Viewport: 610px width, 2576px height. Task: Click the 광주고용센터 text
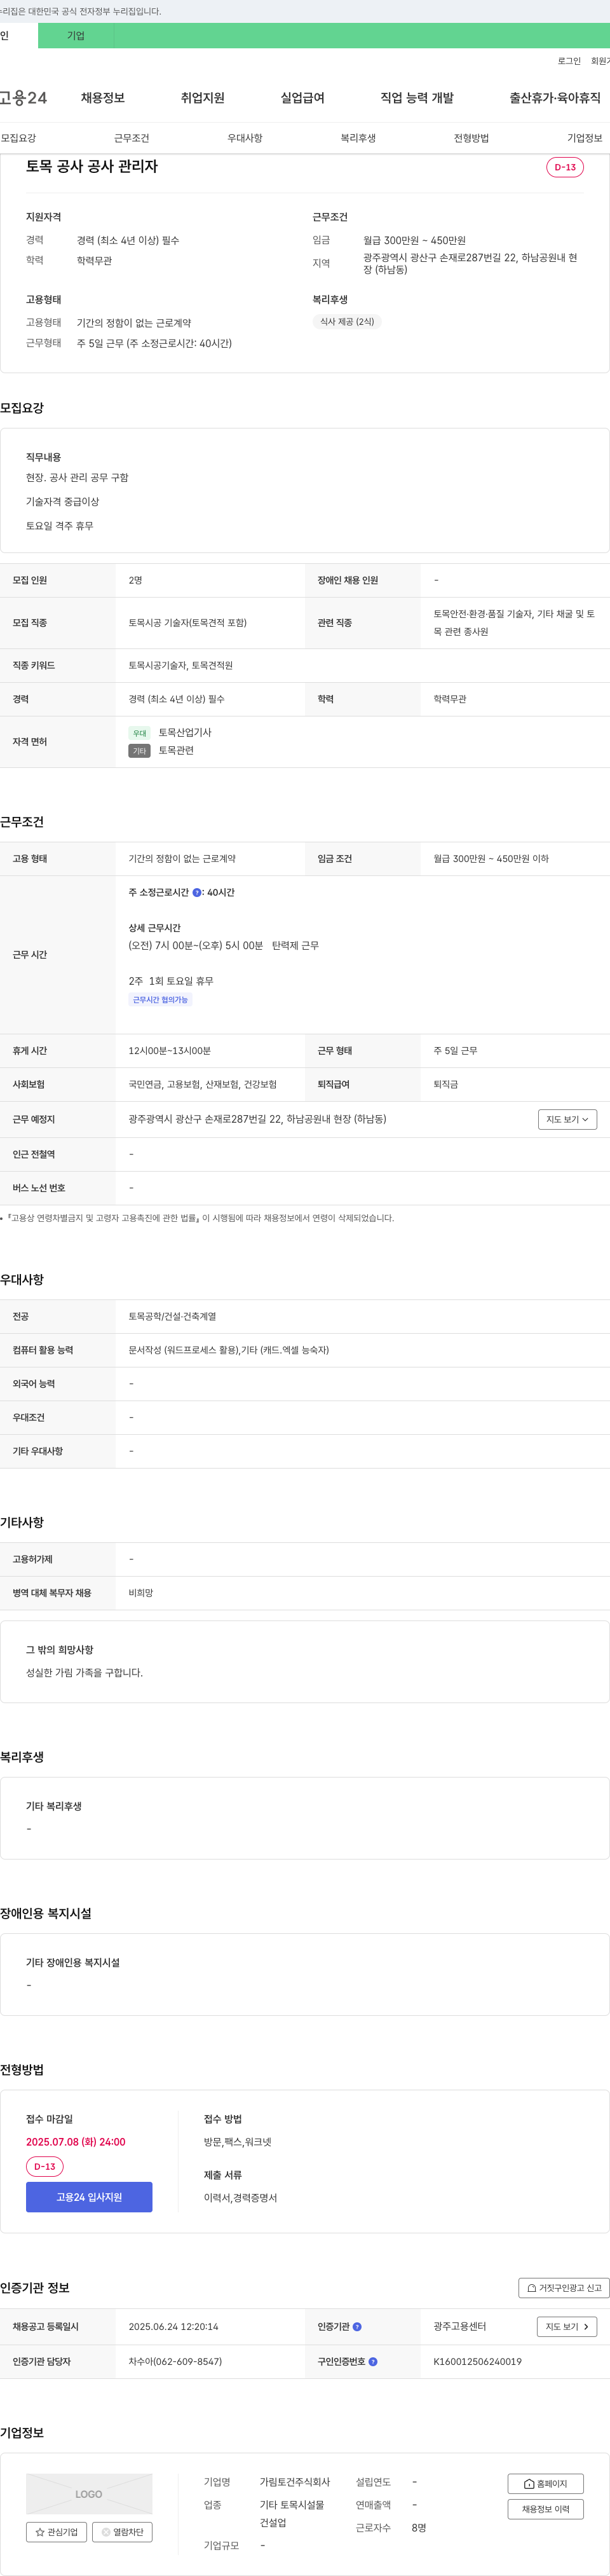(460, 2327)
